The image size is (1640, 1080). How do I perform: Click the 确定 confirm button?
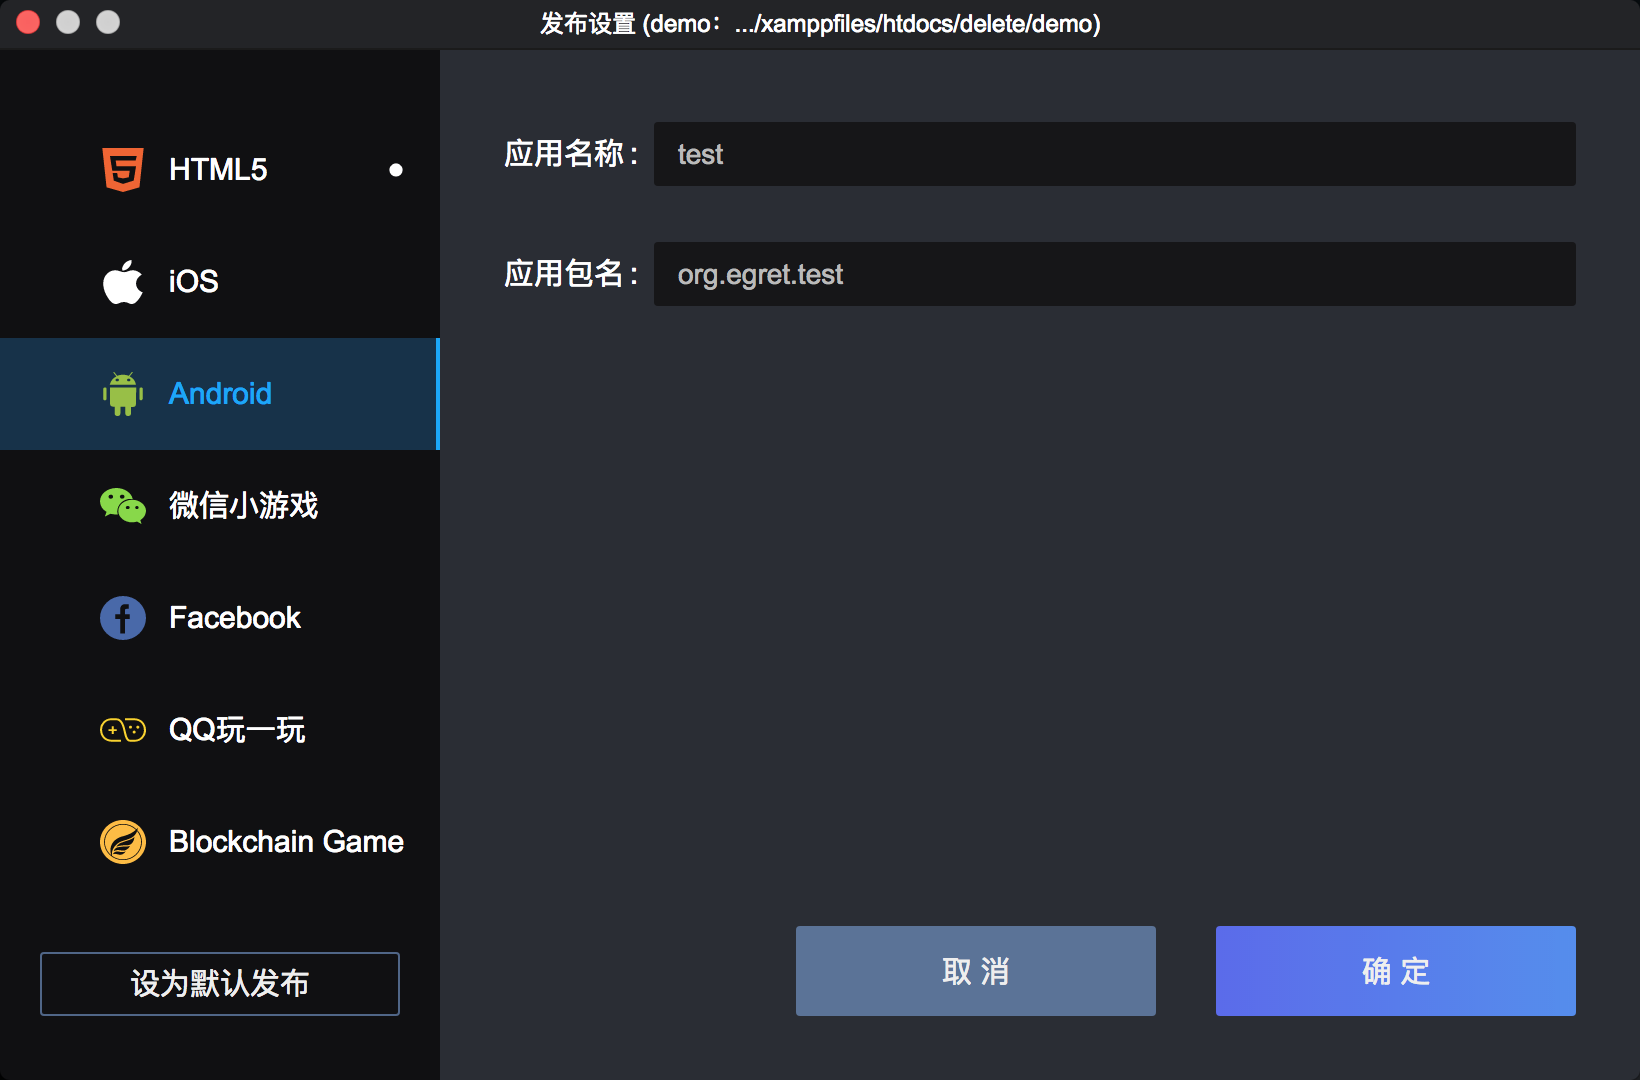tap(1396, 971)
